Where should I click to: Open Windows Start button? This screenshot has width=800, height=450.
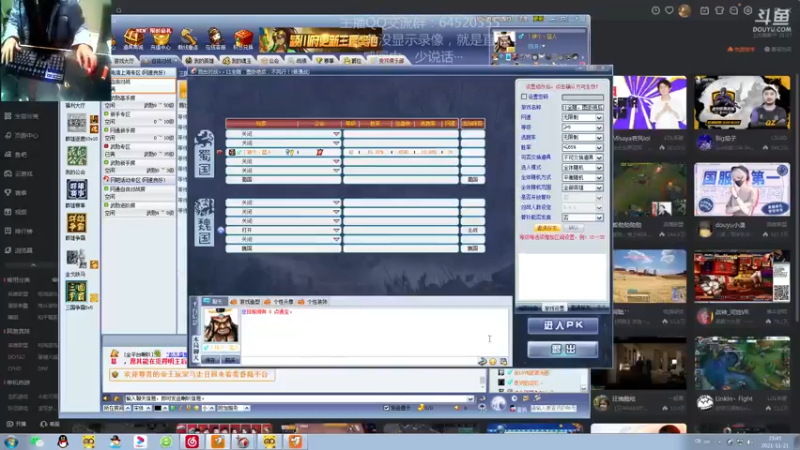11,441
